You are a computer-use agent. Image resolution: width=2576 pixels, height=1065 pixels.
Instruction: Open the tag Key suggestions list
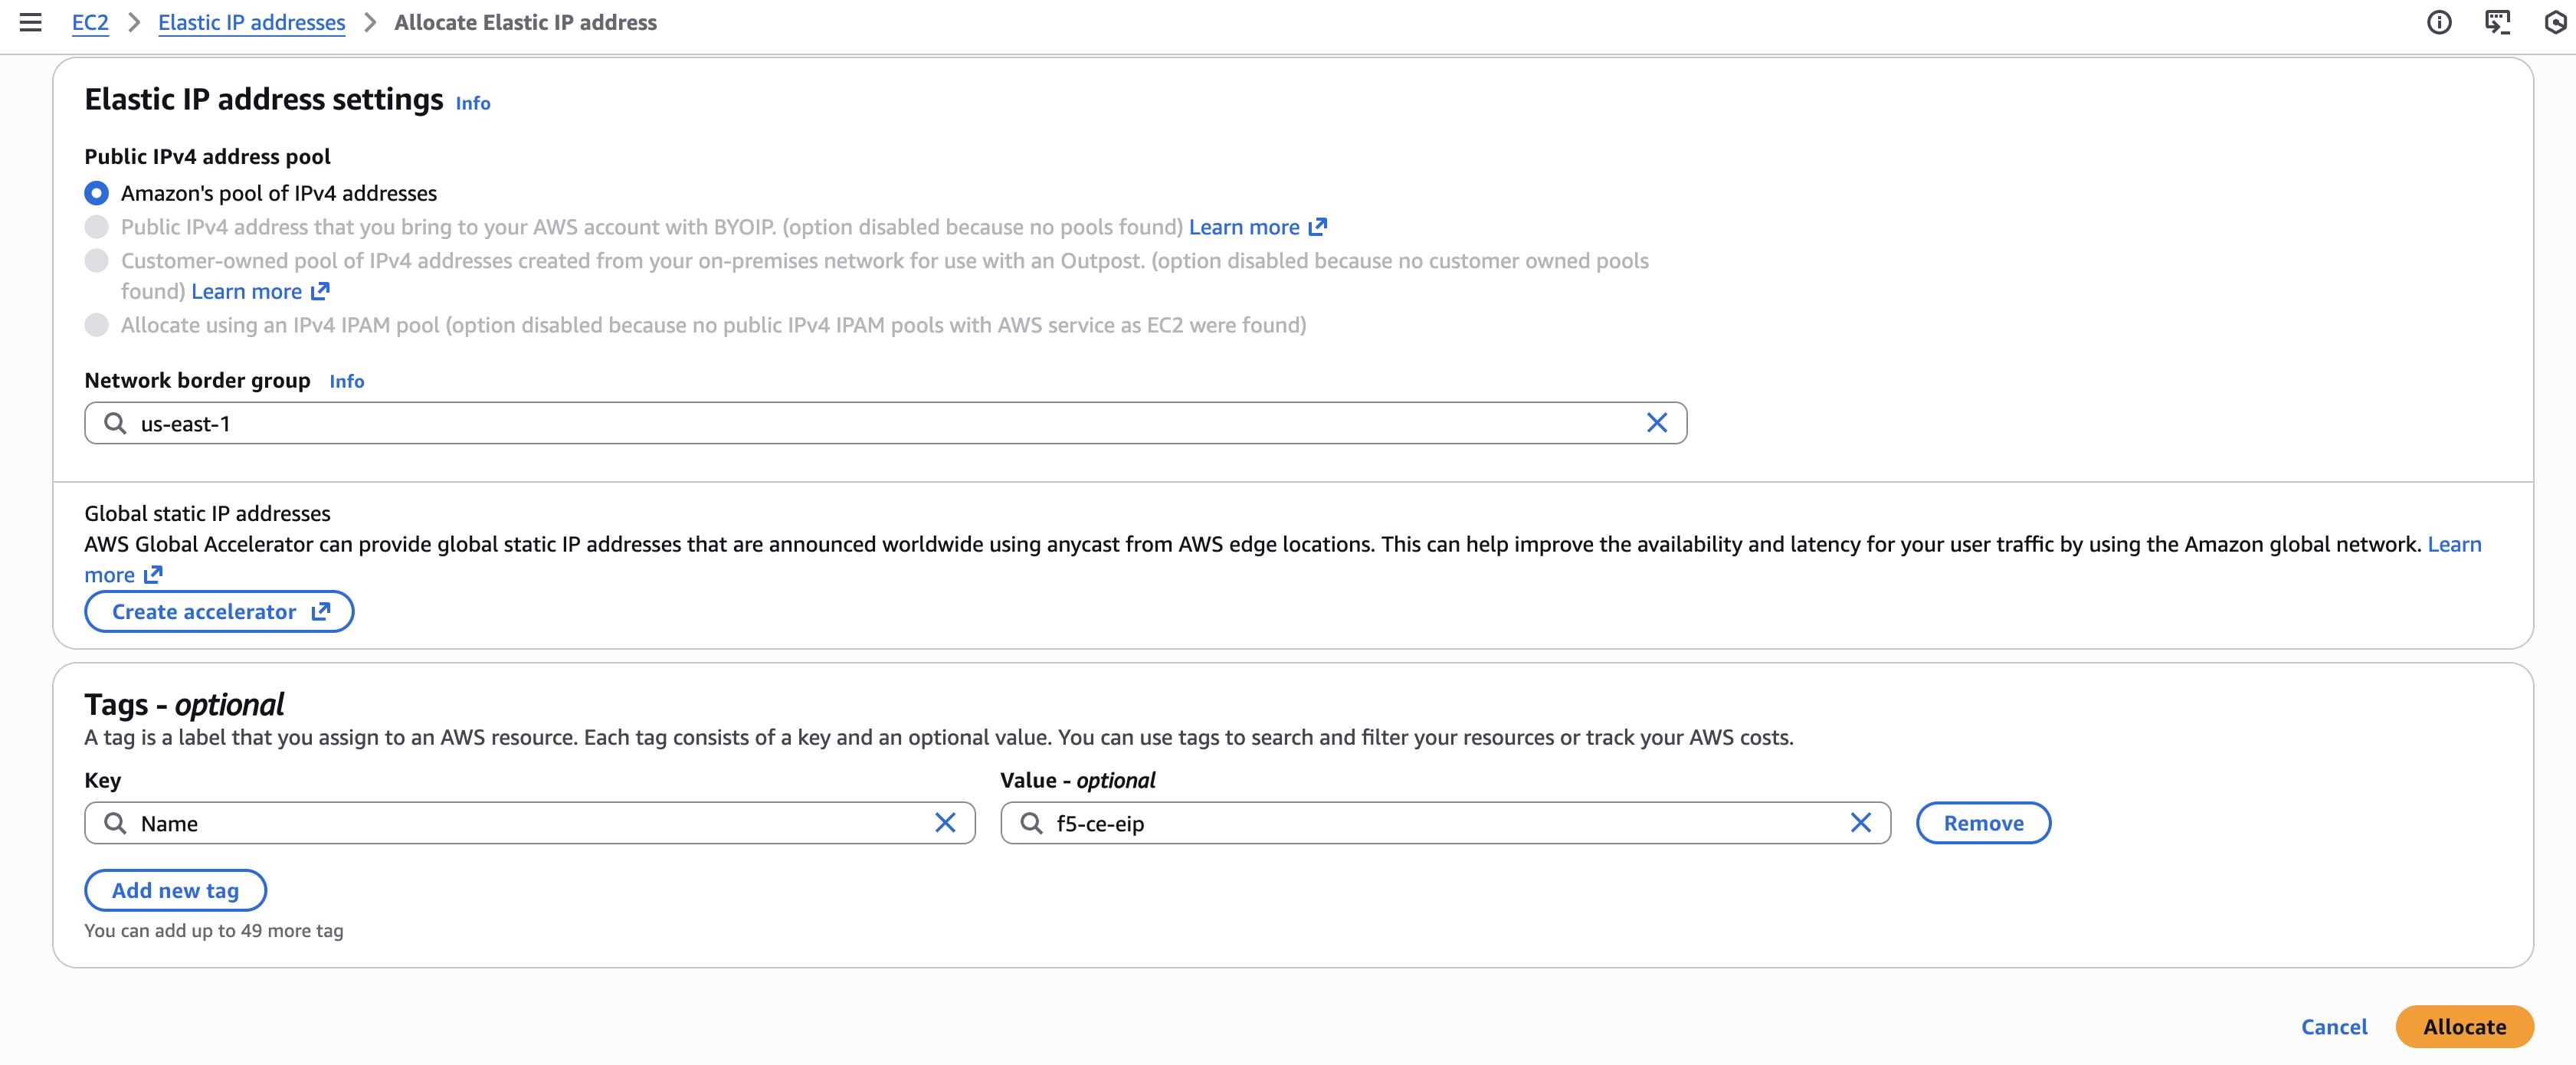click(x=500, y=823)
